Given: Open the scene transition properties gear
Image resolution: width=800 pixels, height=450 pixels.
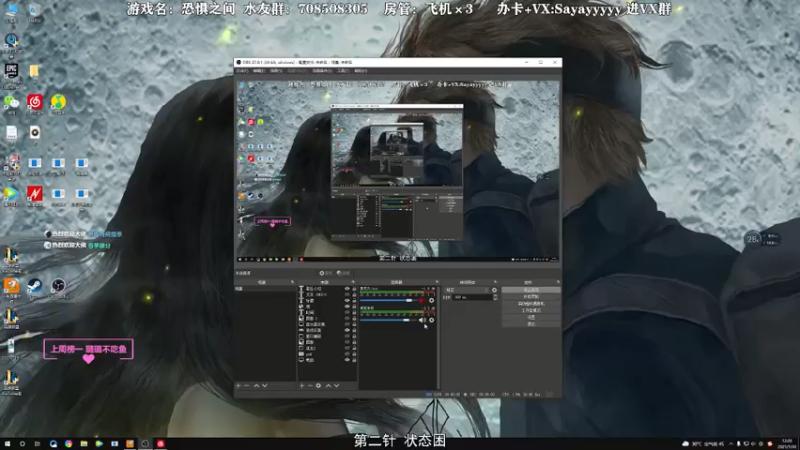Looking at the screenshot, I should click(x=494, y=290).
